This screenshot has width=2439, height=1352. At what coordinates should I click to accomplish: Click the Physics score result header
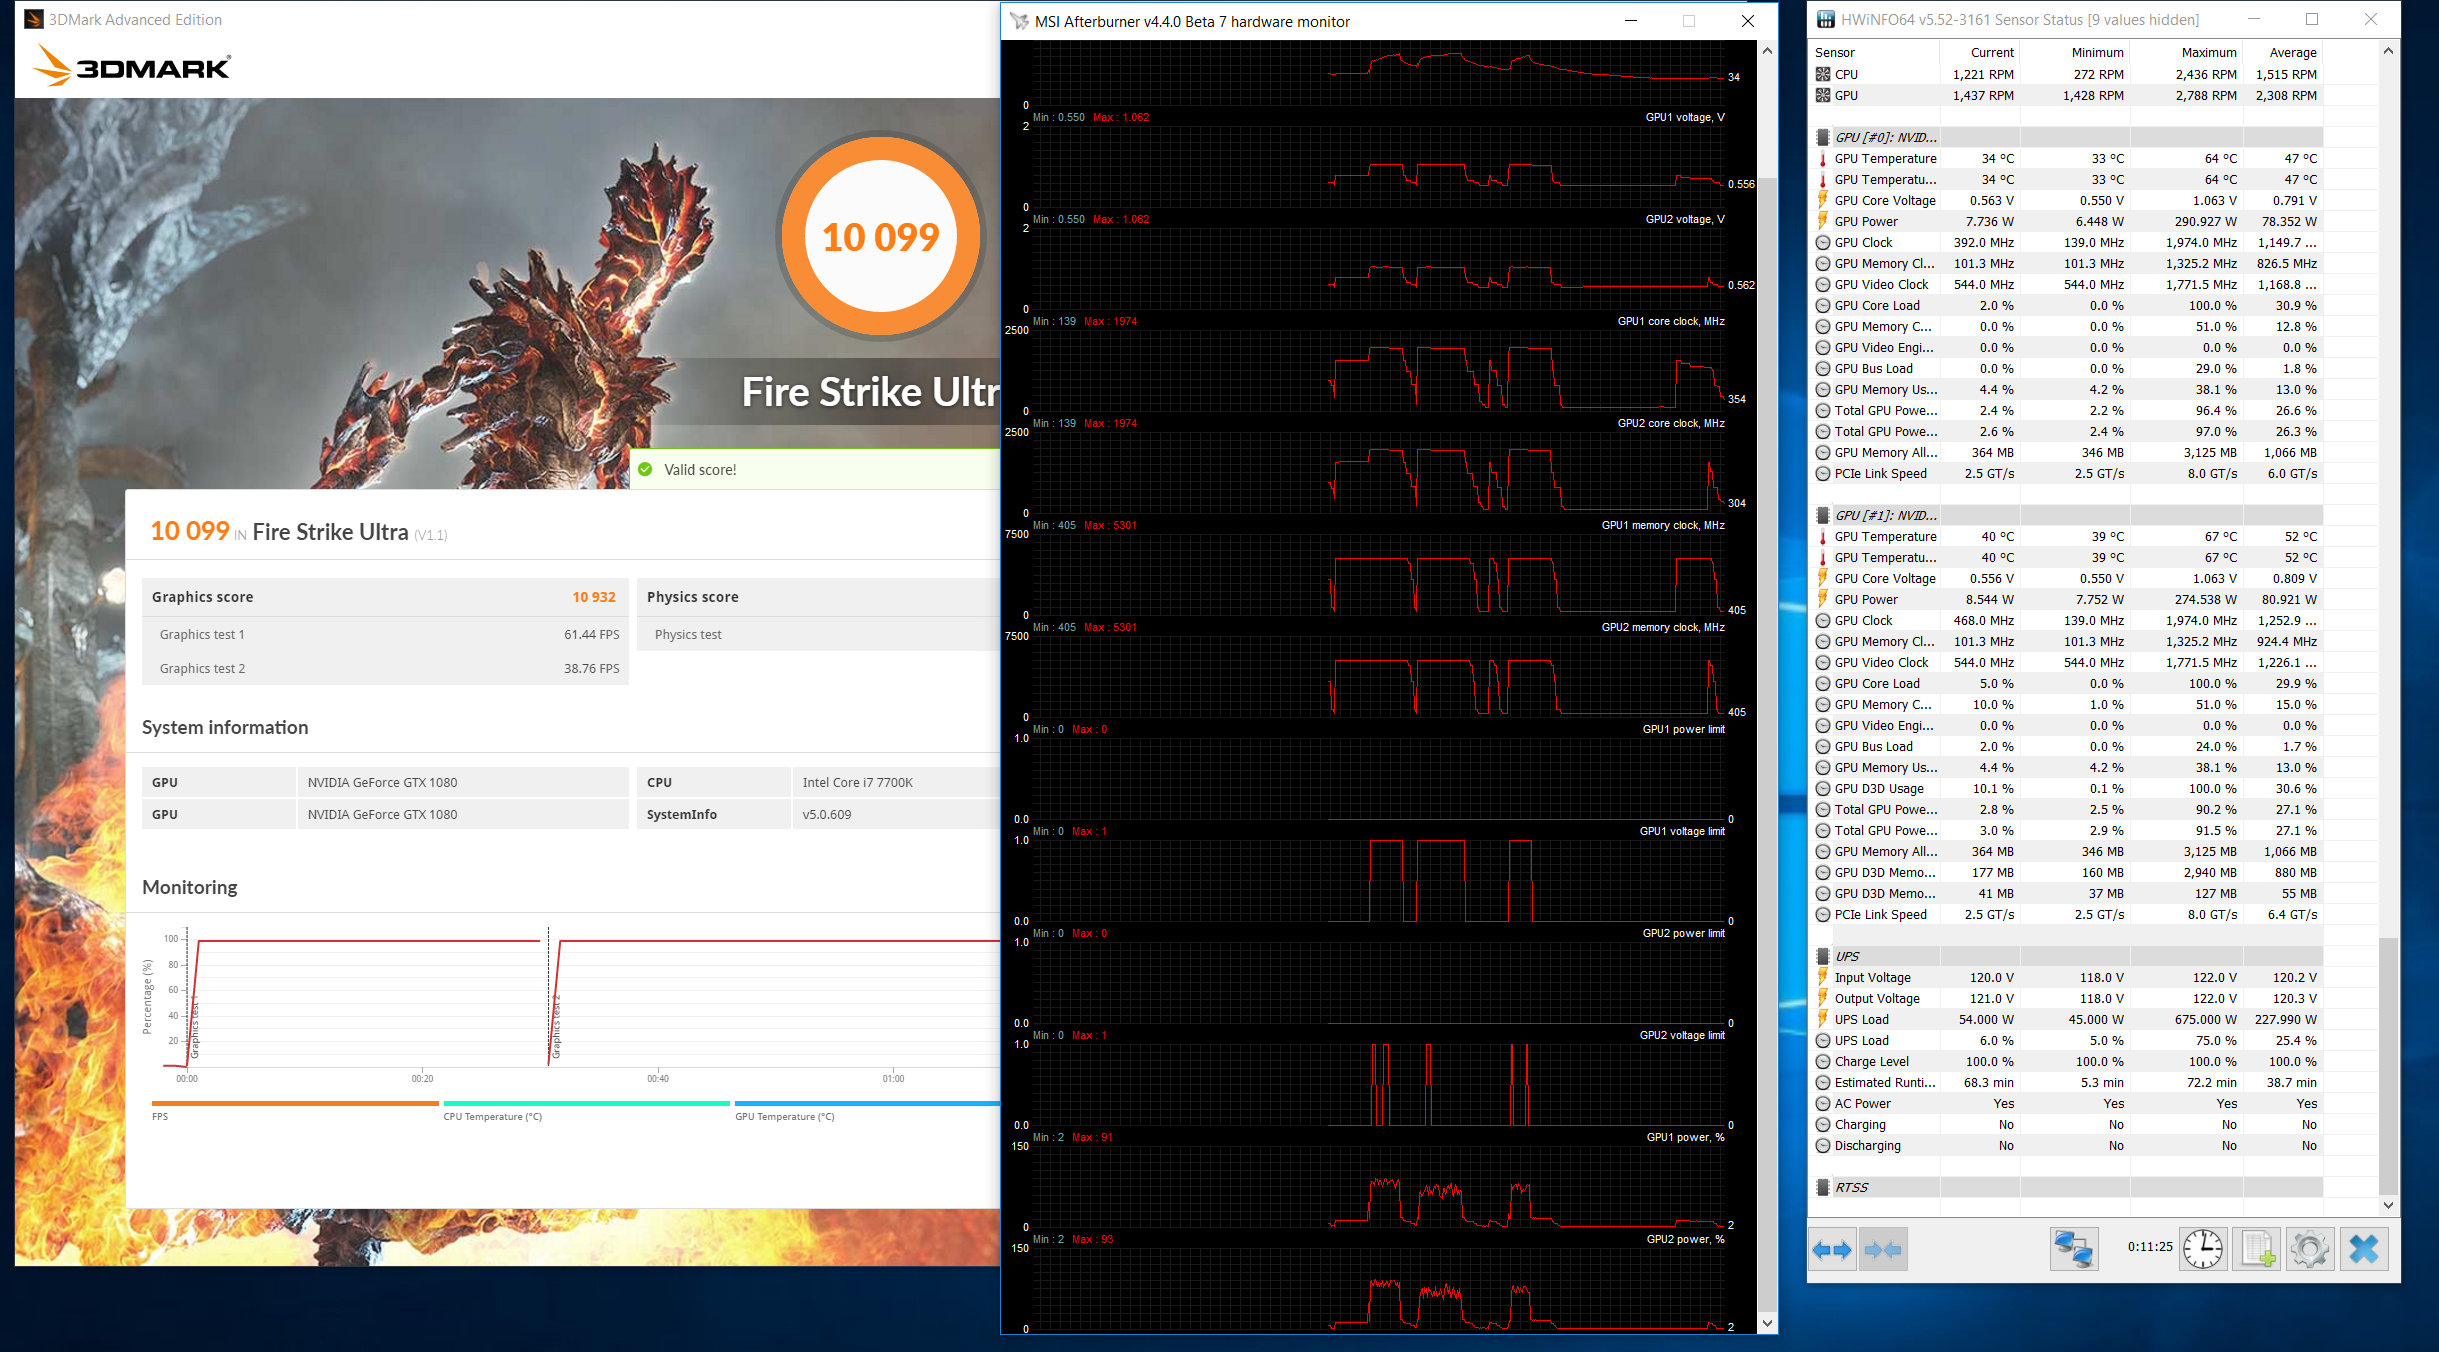pyautogui.click(x=692, y=597)
